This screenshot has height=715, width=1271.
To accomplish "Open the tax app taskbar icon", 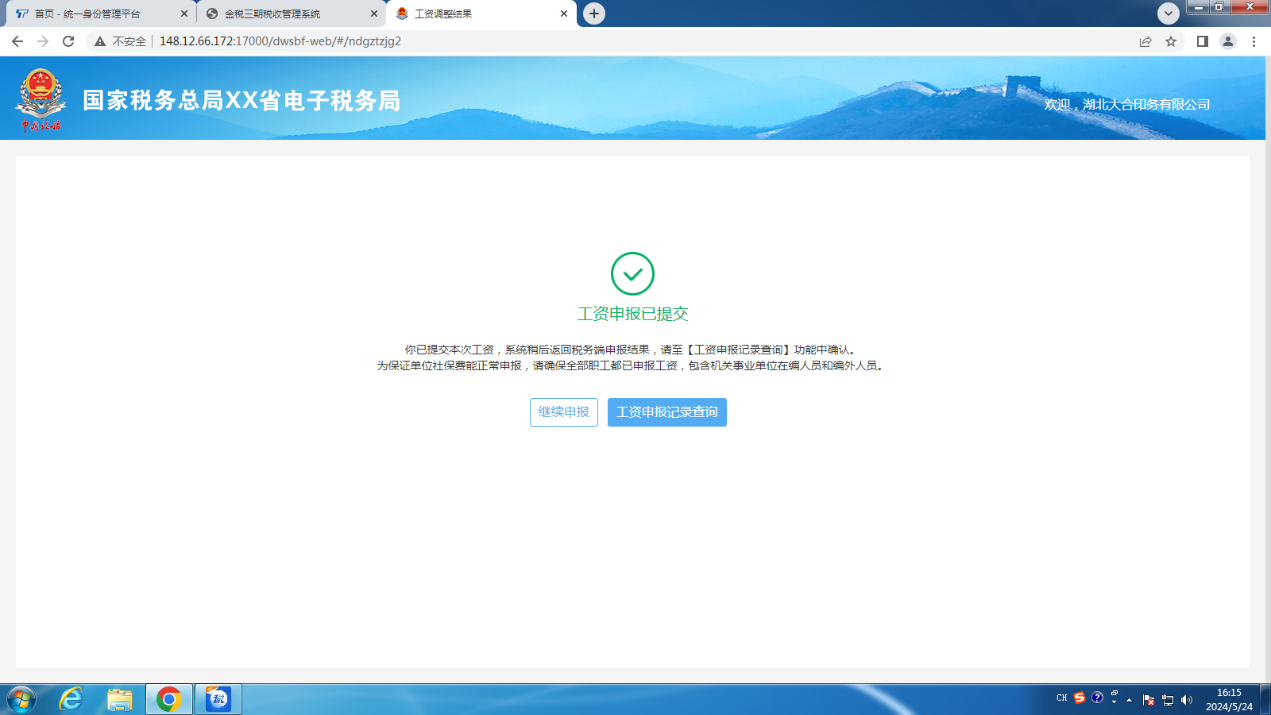I will tap(218, 699).
